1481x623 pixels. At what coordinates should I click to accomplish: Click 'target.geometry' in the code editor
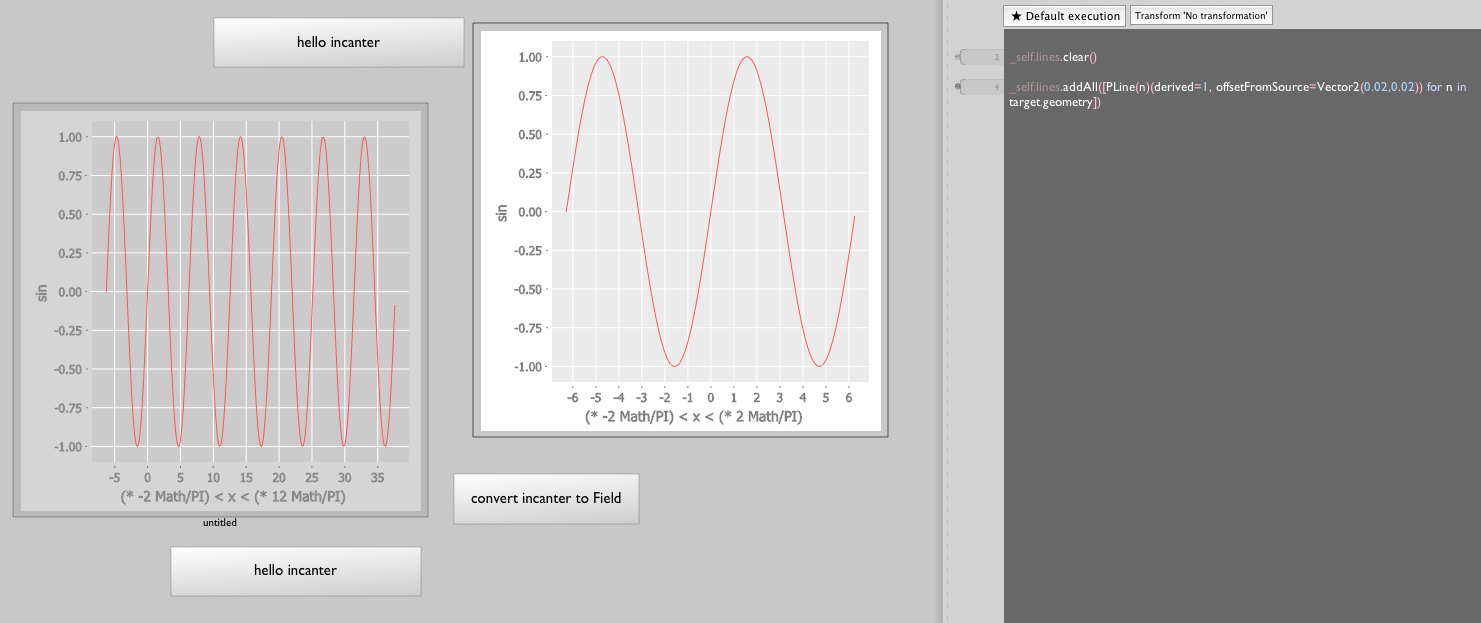(x=1052, y=103)
